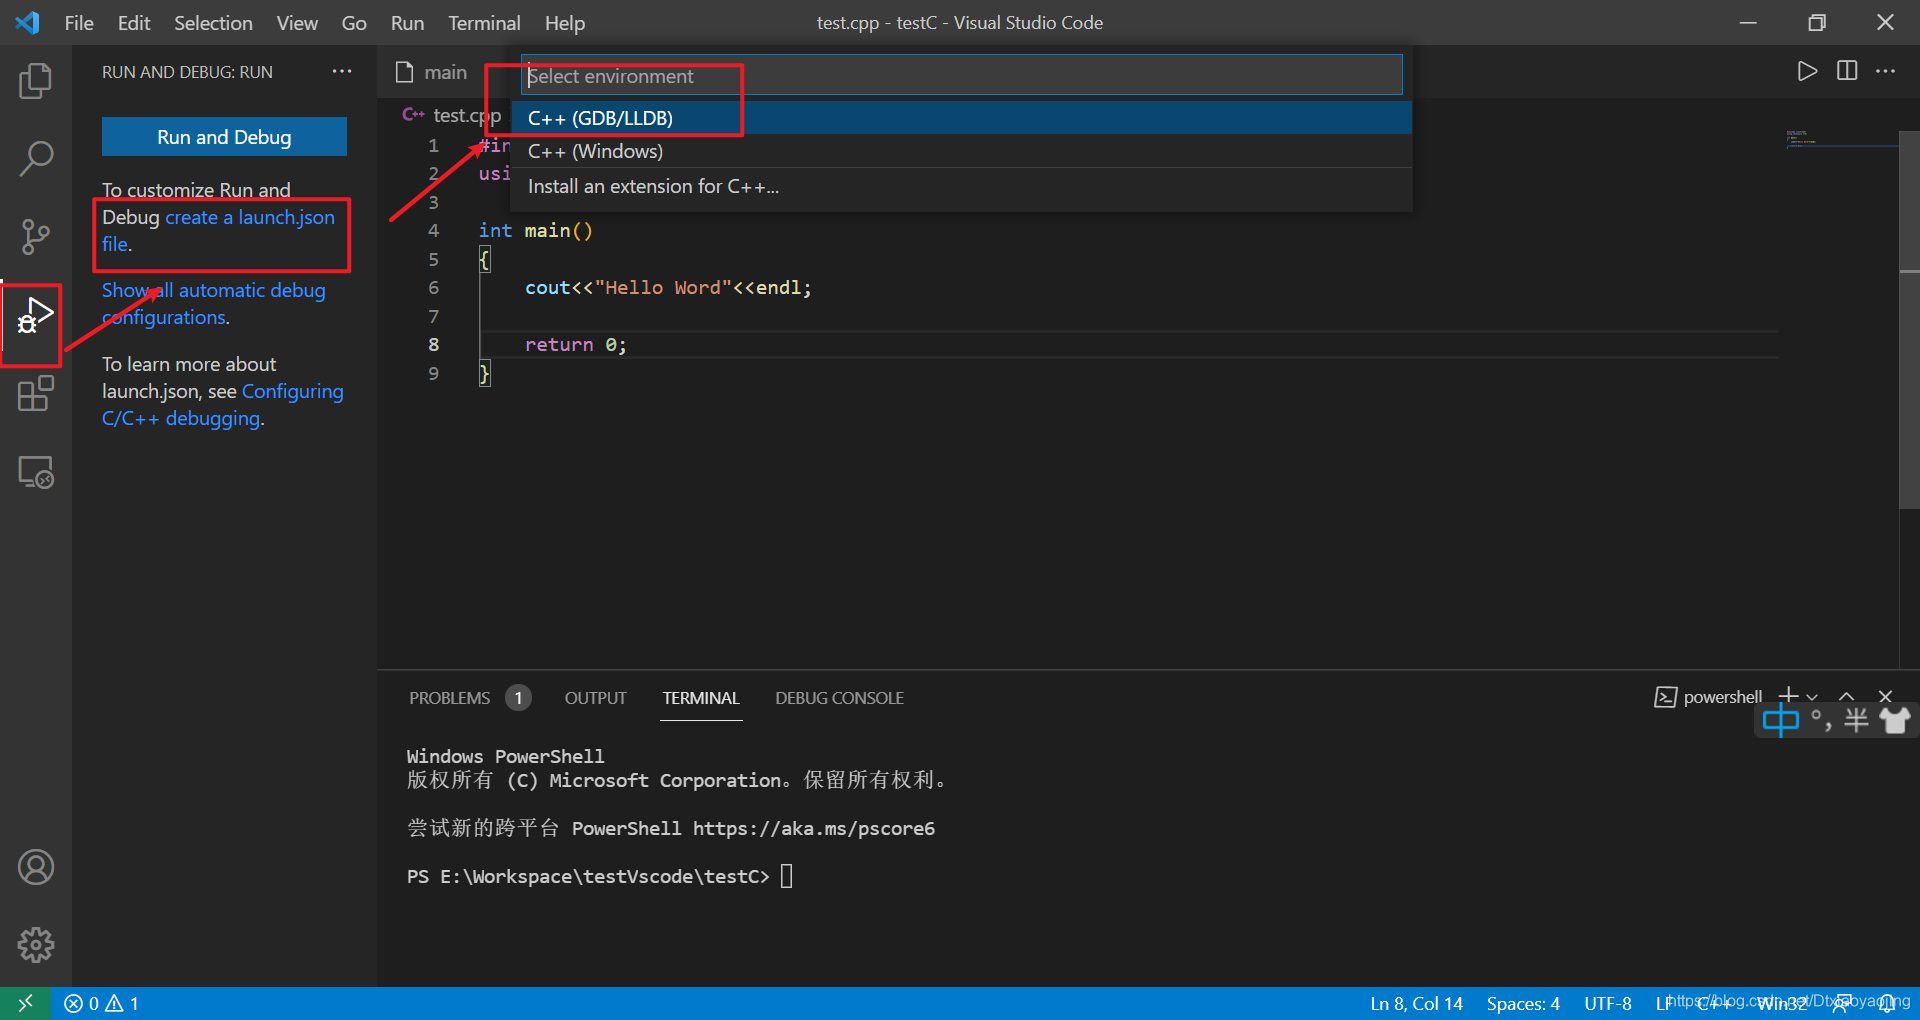Open the Source Control view

[x=36, y=237]
